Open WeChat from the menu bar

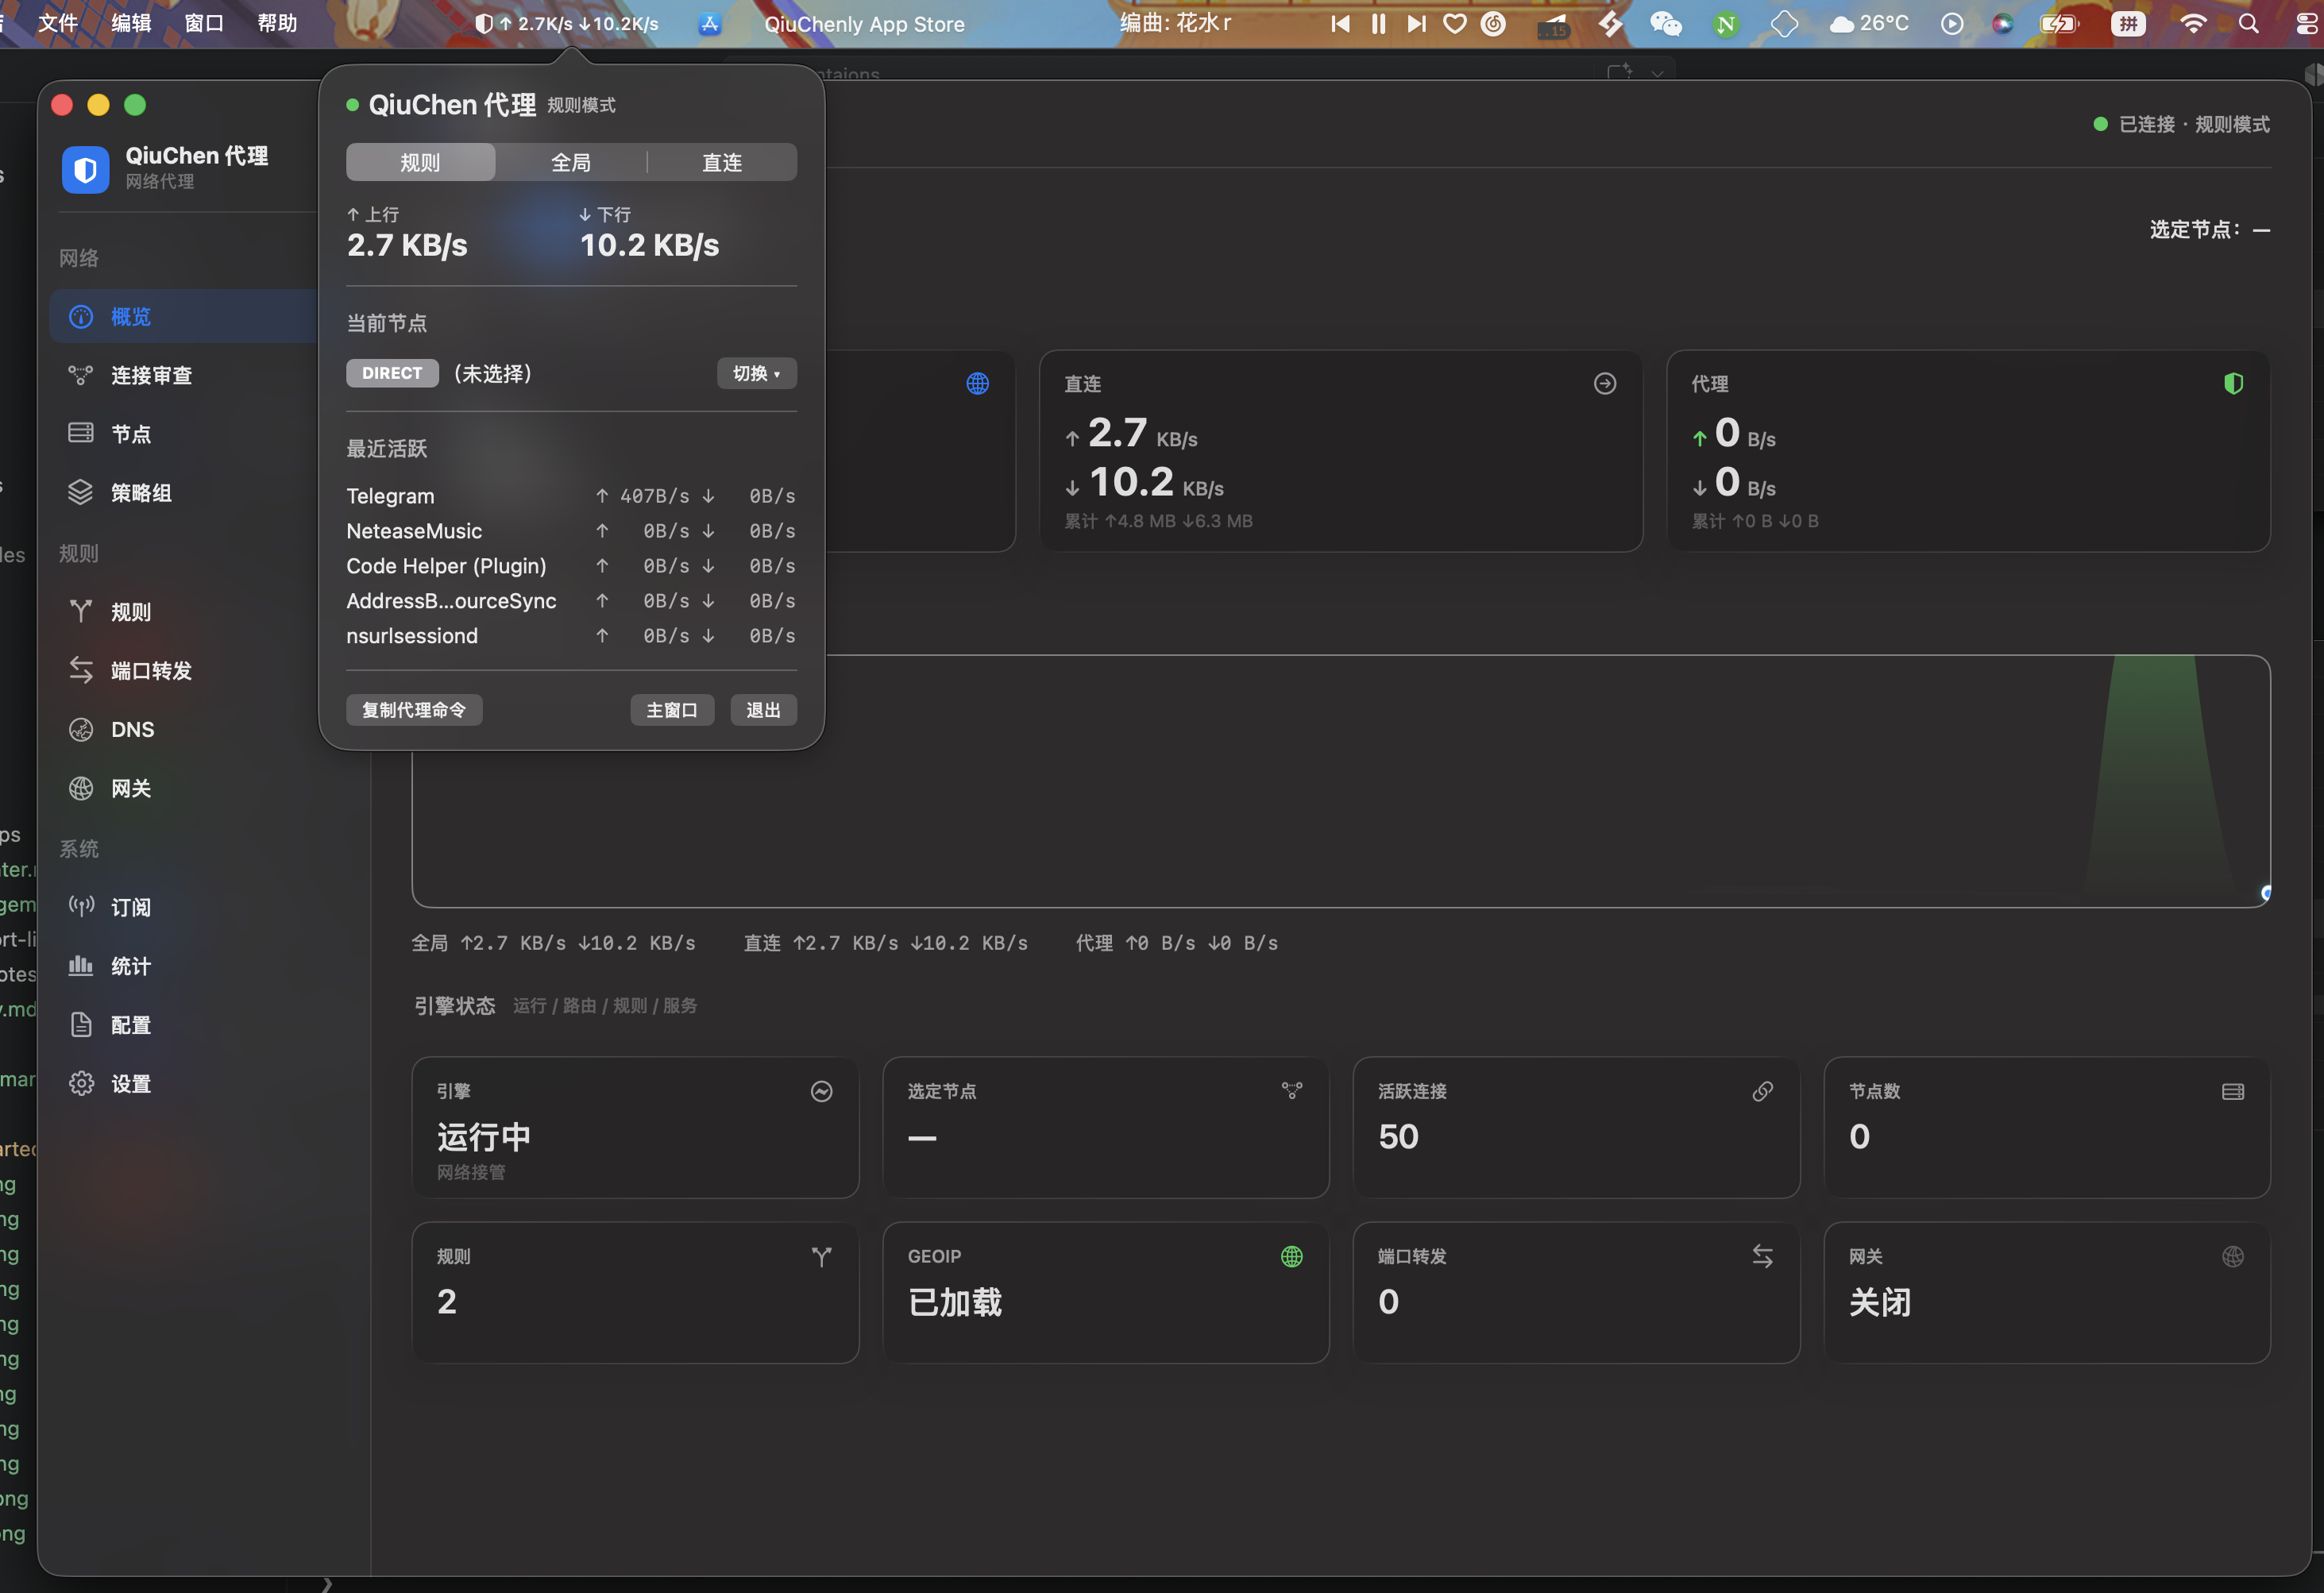[1665, 23]
